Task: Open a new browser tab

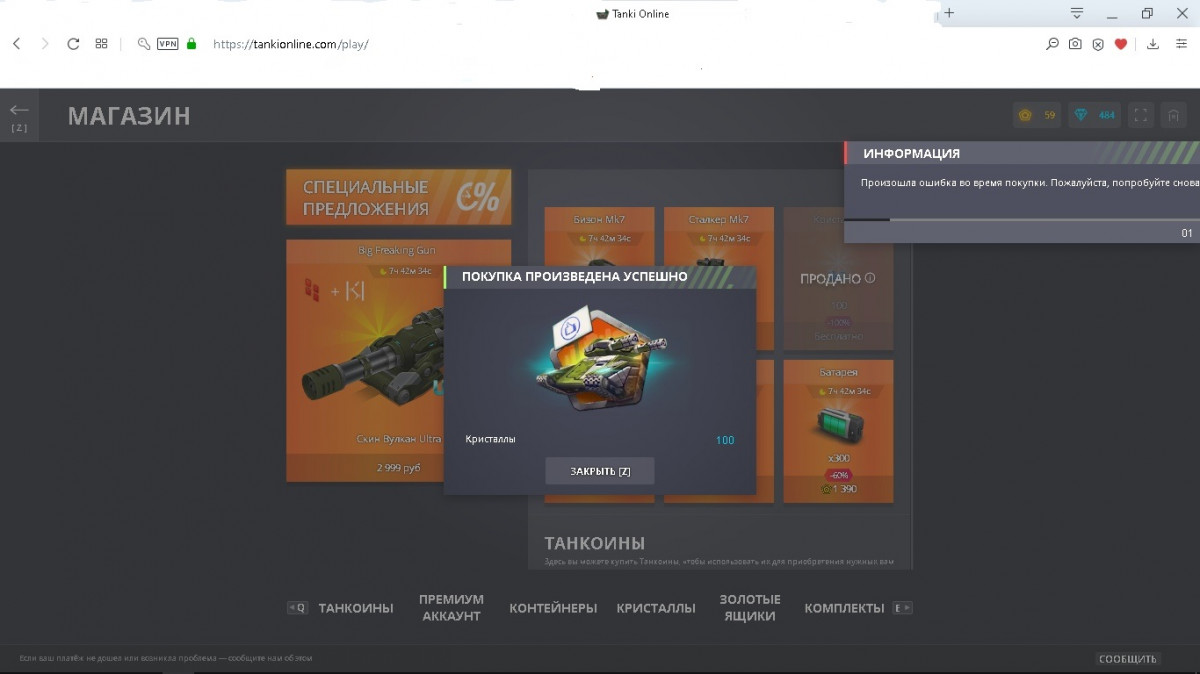Action: pyautogui.click(x=949, y=13)
